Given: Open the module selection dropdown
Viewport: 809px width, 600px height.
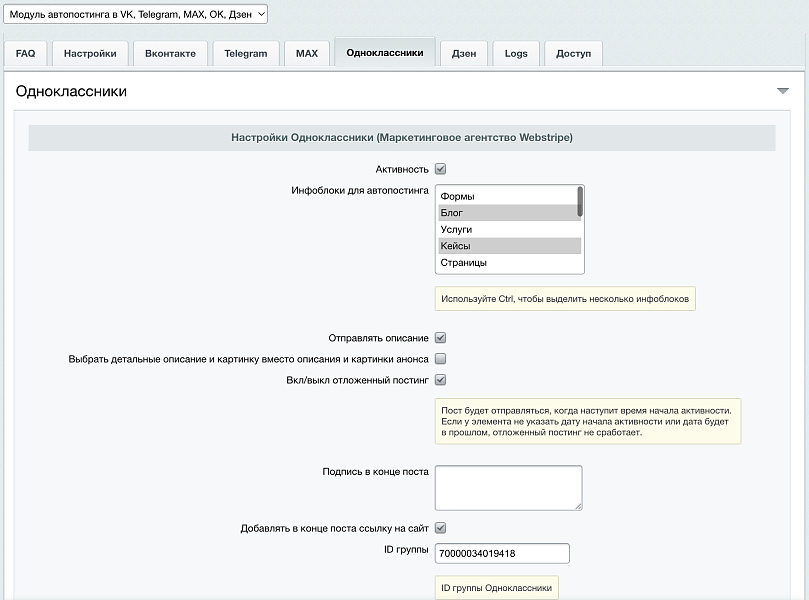Looking at the screenshot, I should click(136, 14).
